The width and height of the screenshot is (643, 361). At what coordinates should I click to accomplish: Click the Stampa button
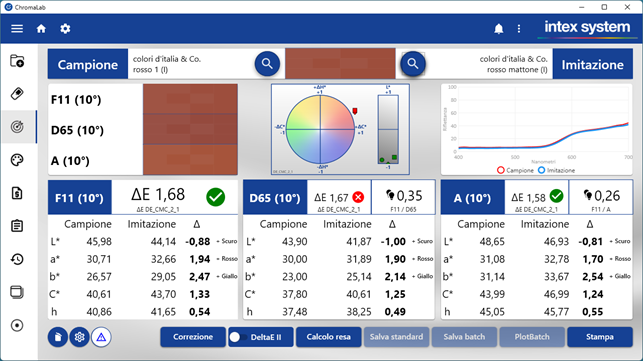click(x=600, y=337)
